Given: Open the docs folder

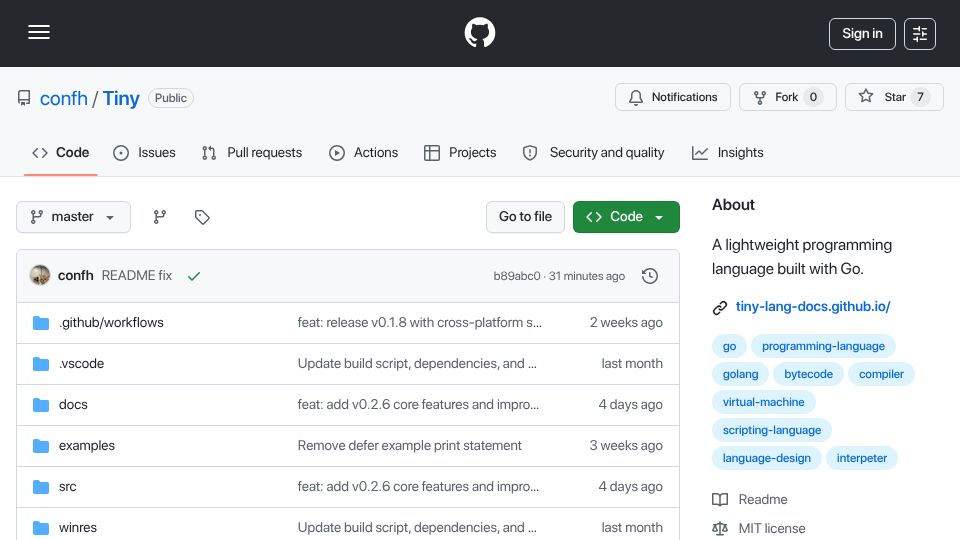Looking at the screenshot, I should [73, 405].
